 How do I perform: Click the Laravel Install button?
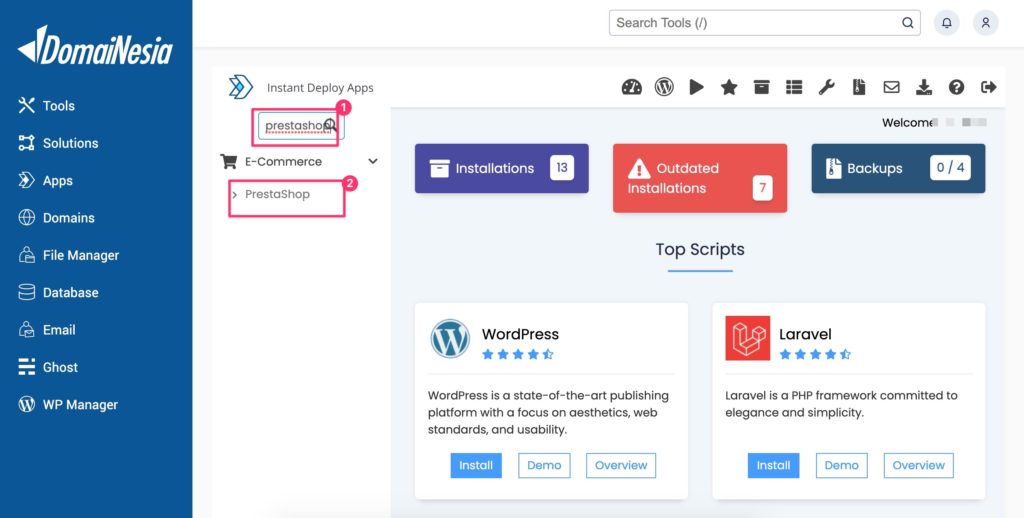coord(773,466)
